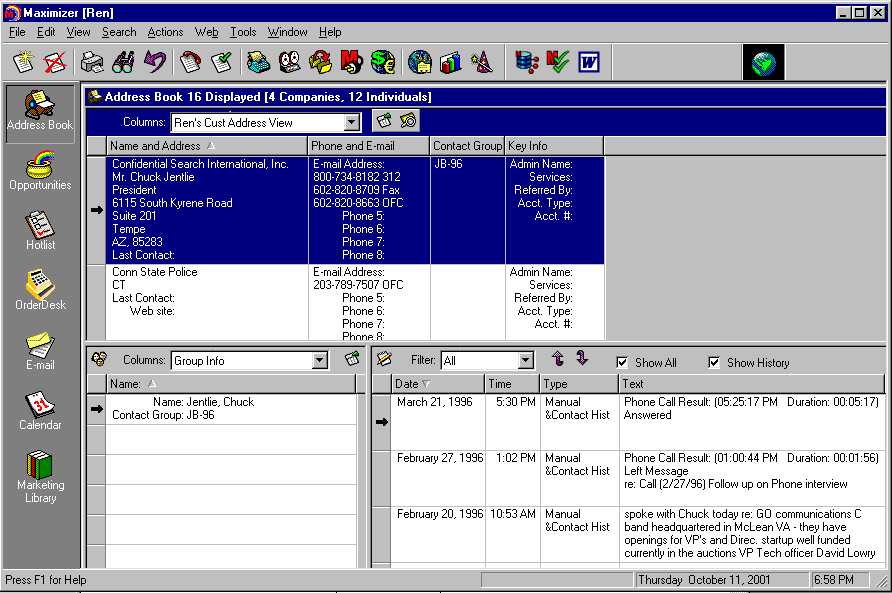Image resolution: width=892 pixels, height=593 pixels.
Task: Open the Search menu
Action: (x=119, y=32)
